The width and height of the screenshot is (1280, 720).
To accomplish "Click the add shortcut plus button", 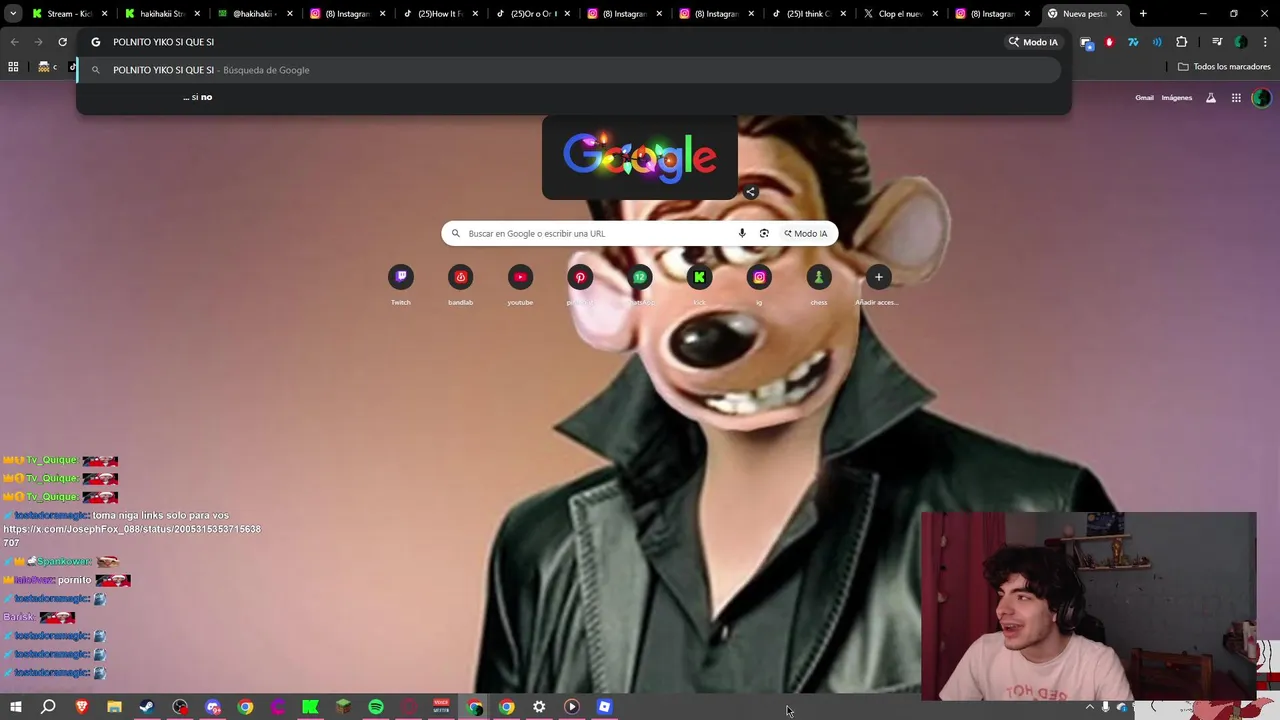I will tap(878, 278).
